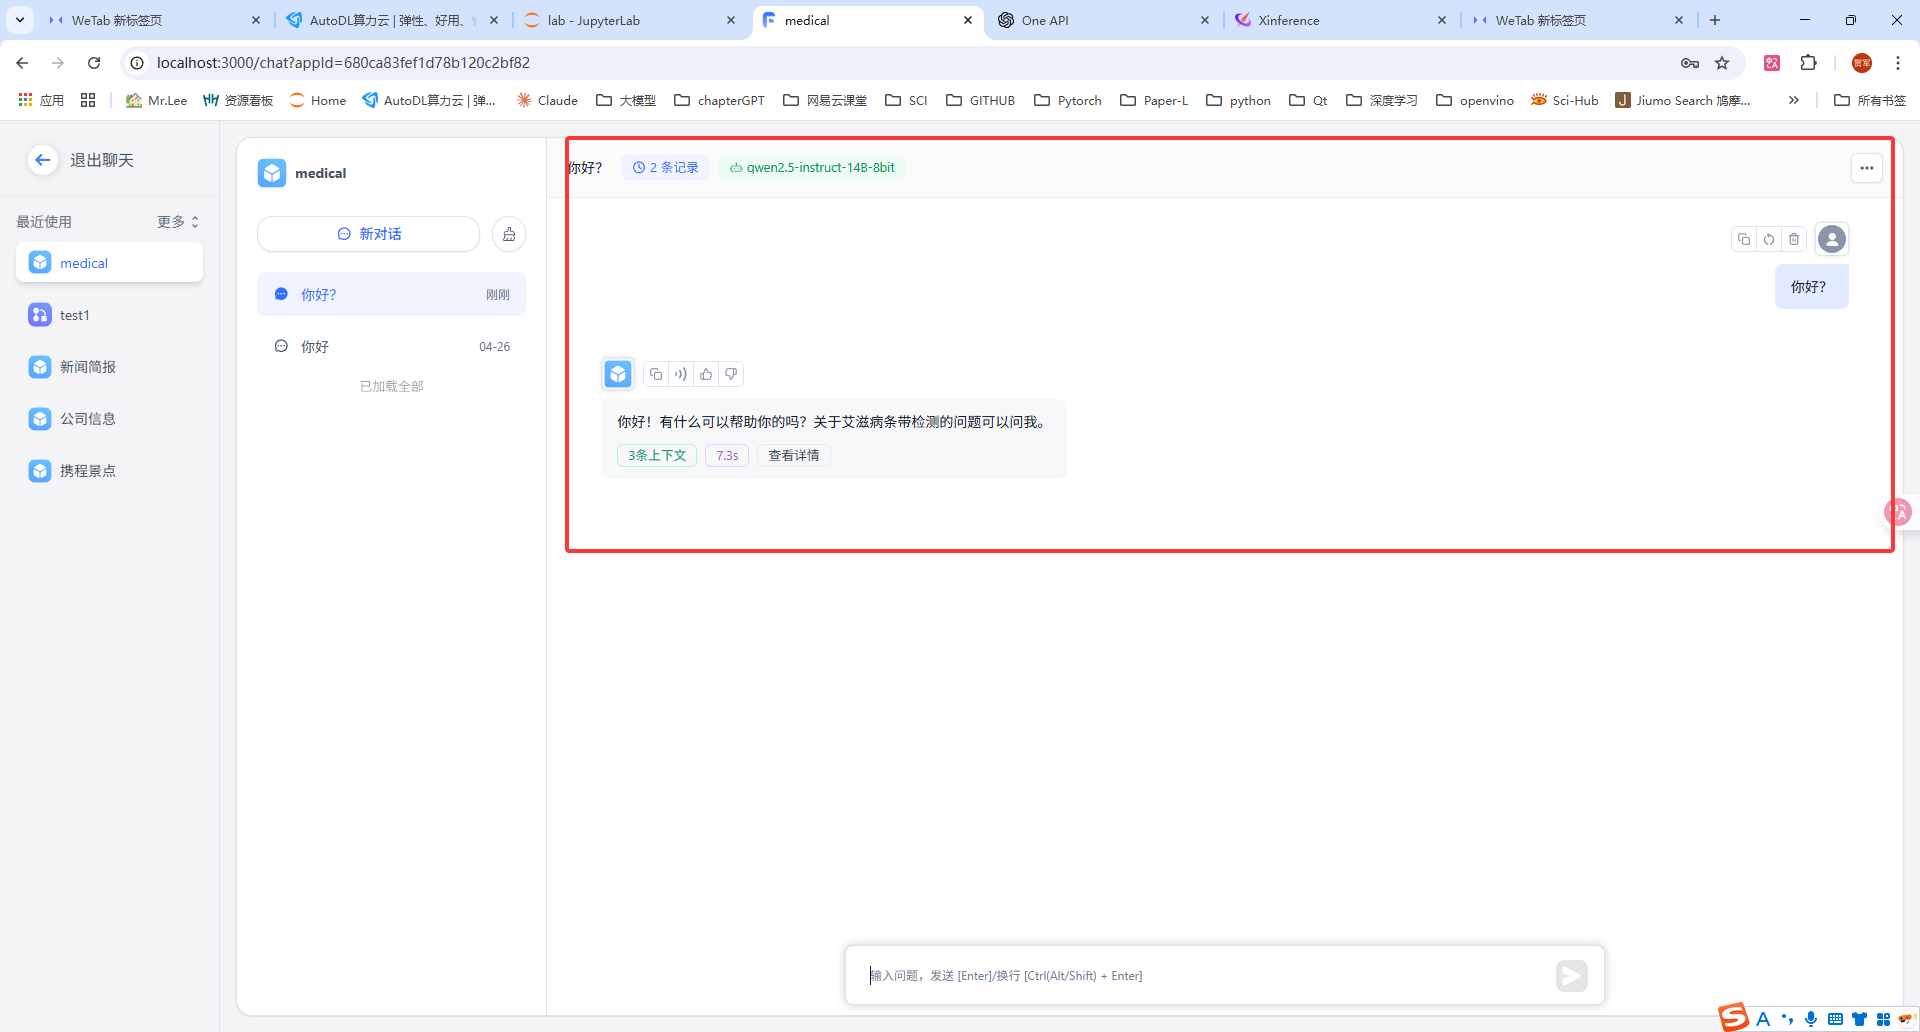
Task: Play the AI response as audio
Action: coord(681,374)
